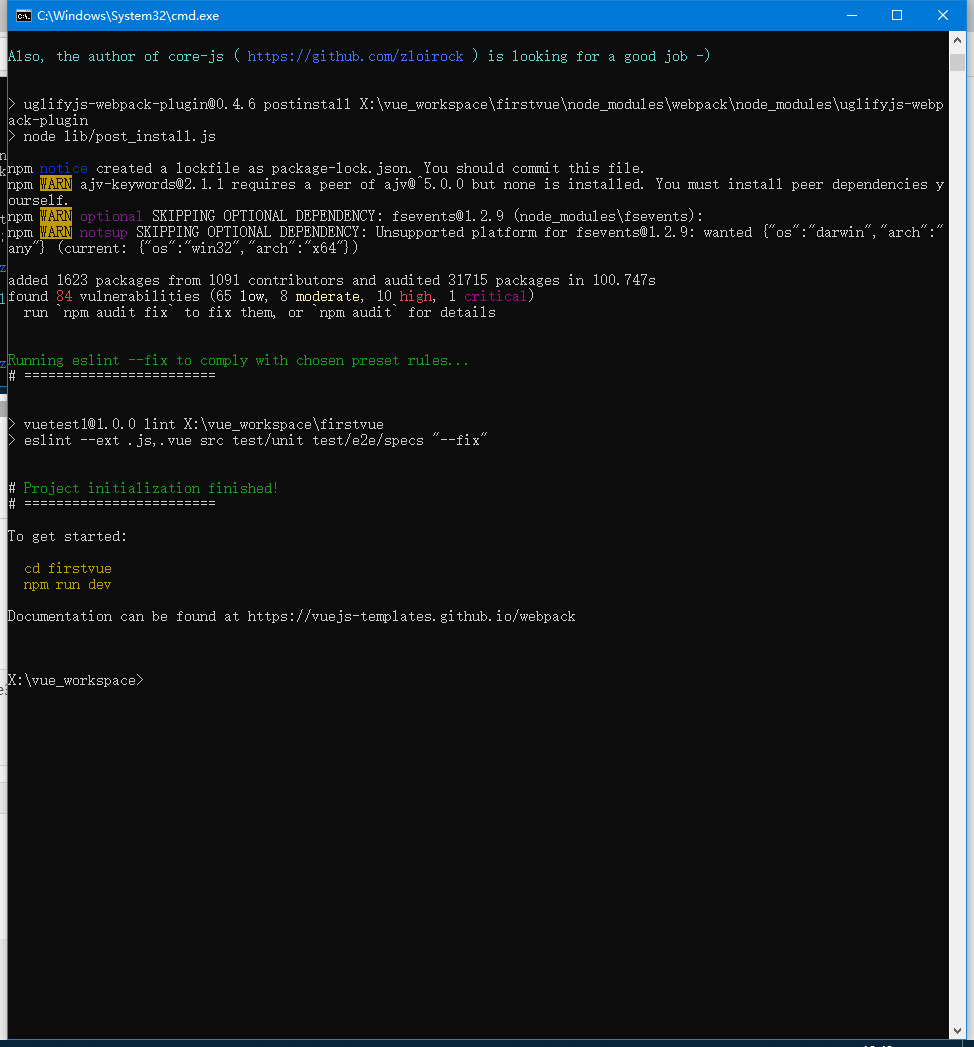Click the 'npm run dev' command text
Viewport: 974px width, 1047px height.
tap(67, 584)
